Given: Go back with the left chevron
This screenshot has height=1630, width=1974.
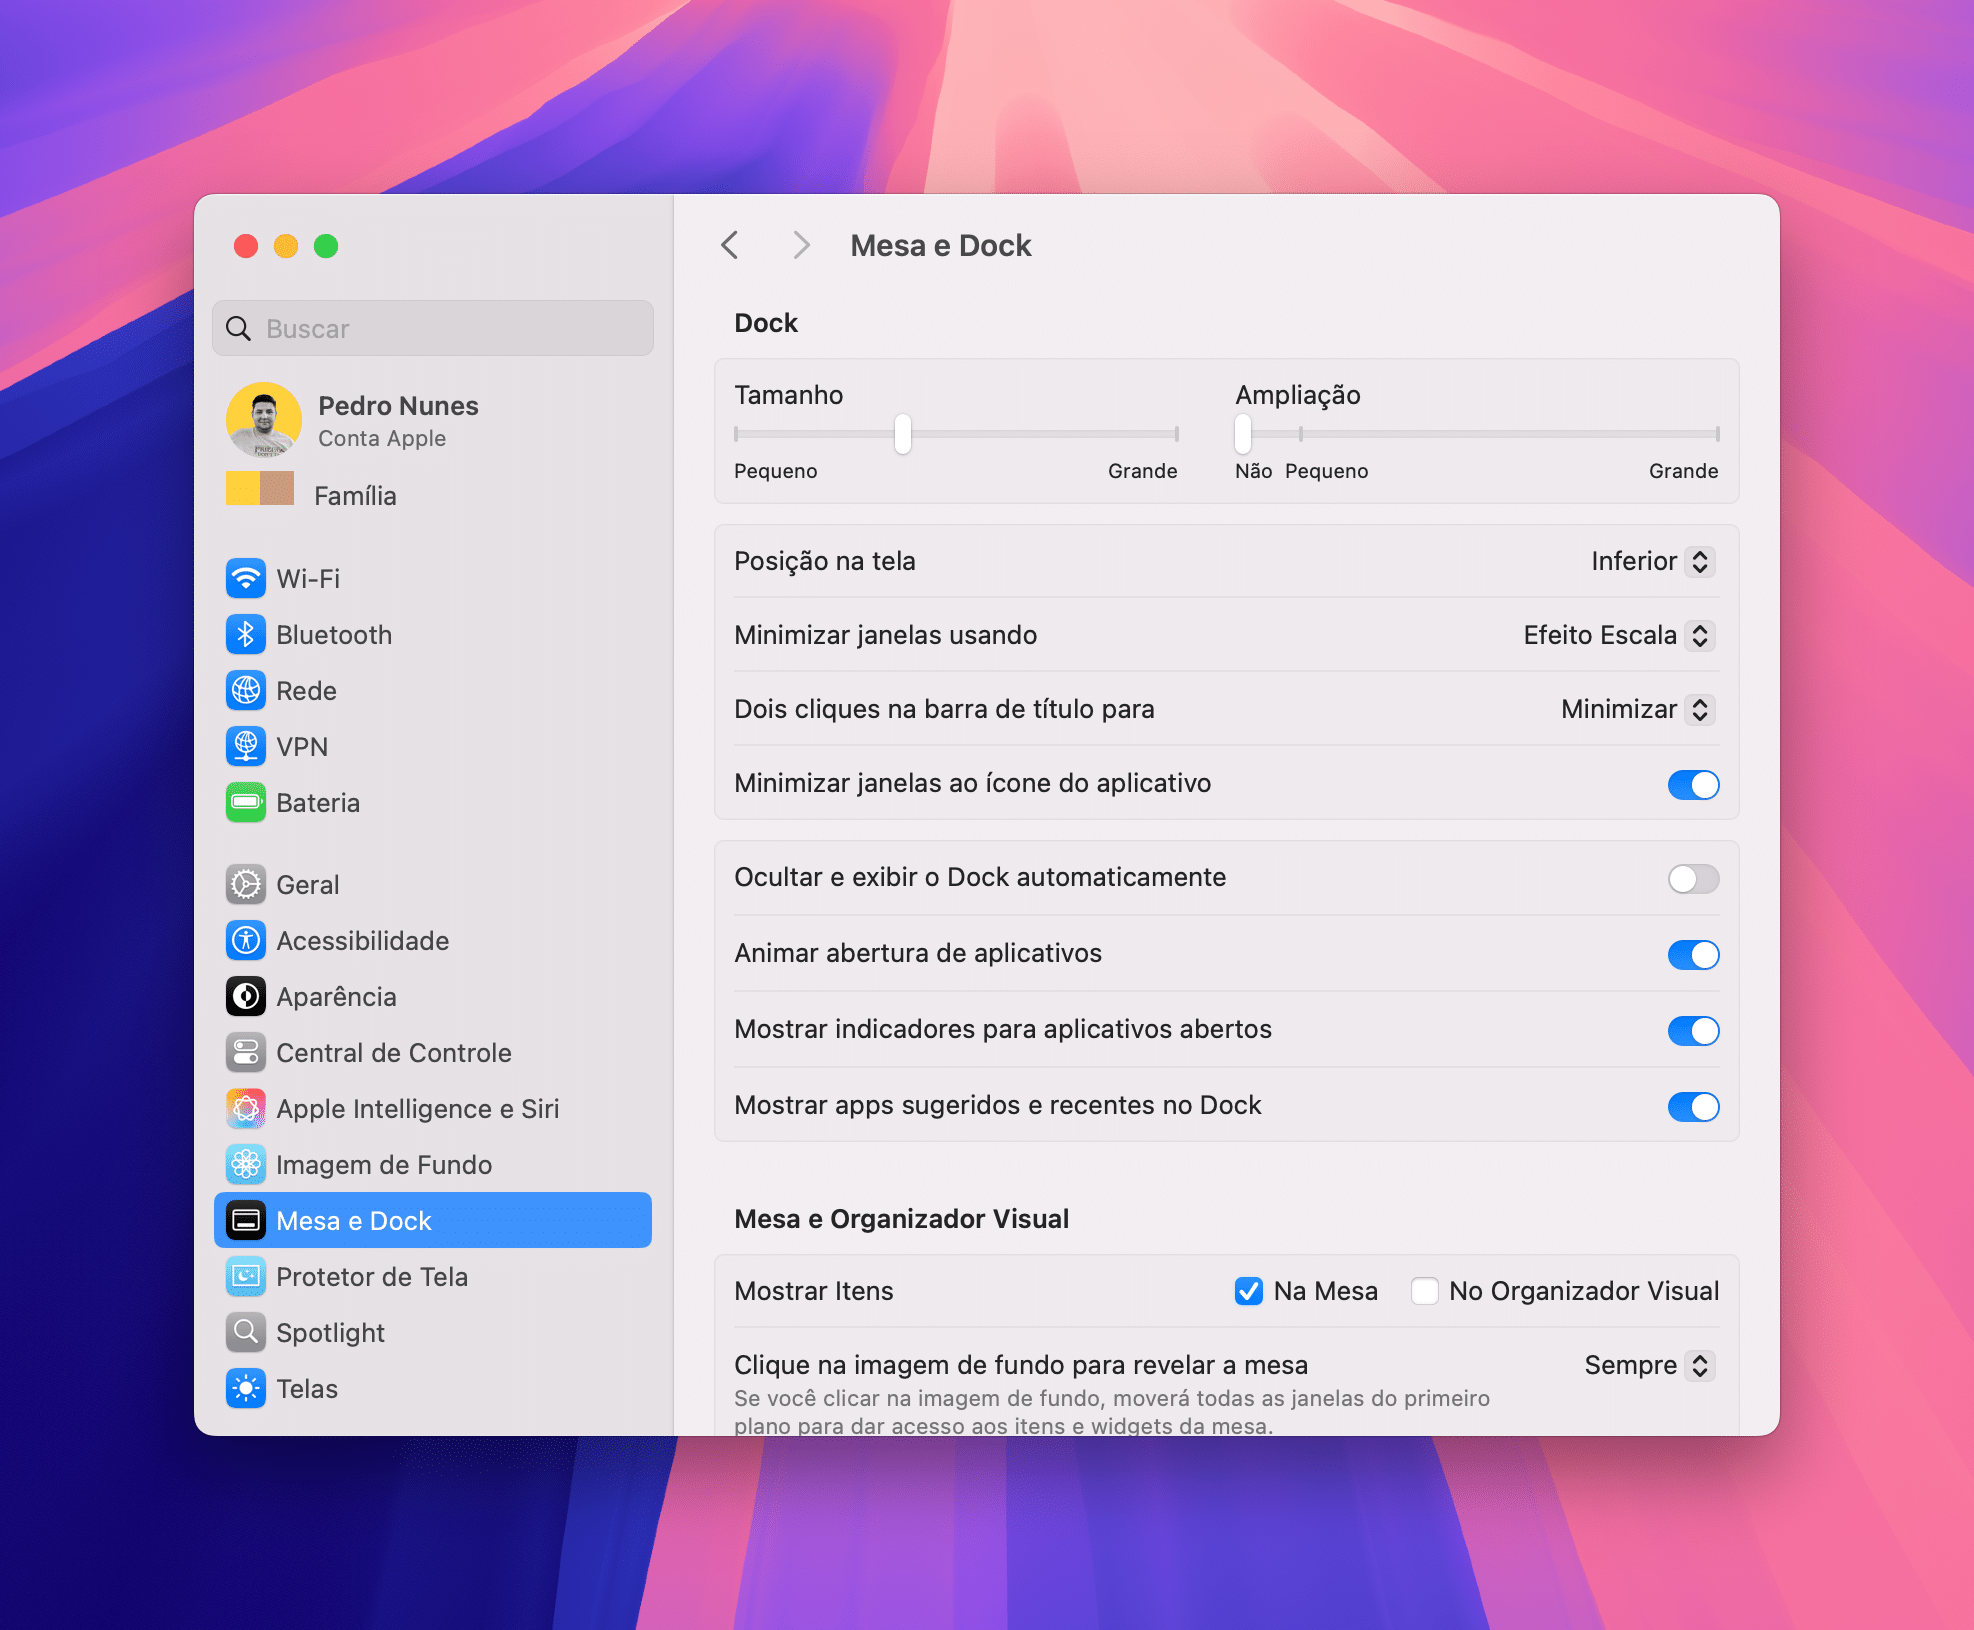Looking at the screenshot, I should coord(730,245).
